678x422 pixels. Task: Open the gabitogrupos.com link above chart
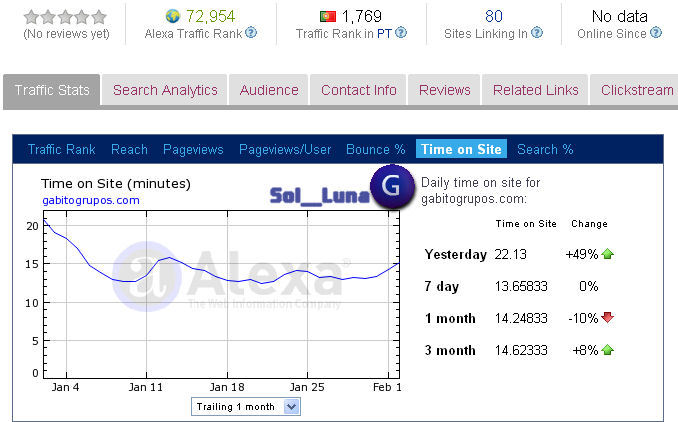(x=91, y=200)
